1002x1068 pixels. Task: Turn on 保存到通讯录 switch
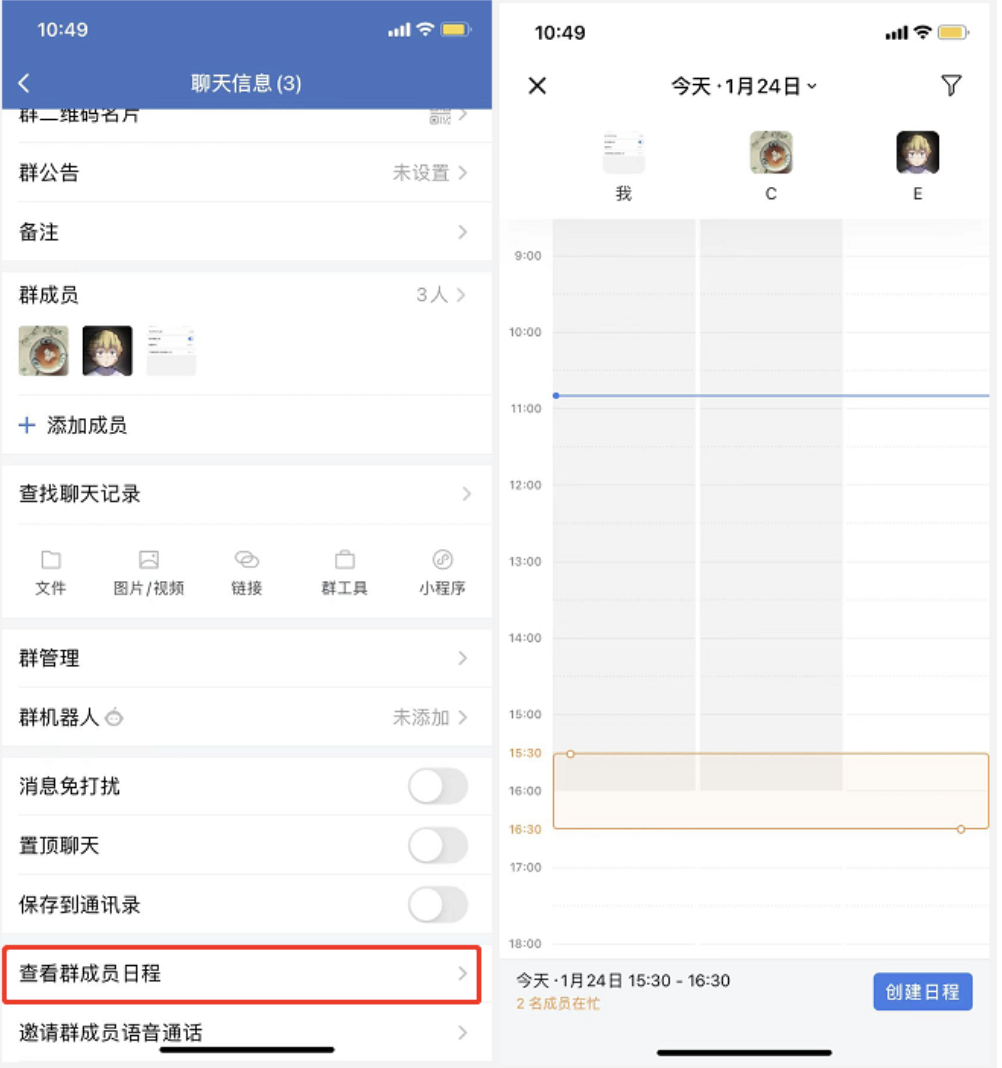tap(437, 905)
